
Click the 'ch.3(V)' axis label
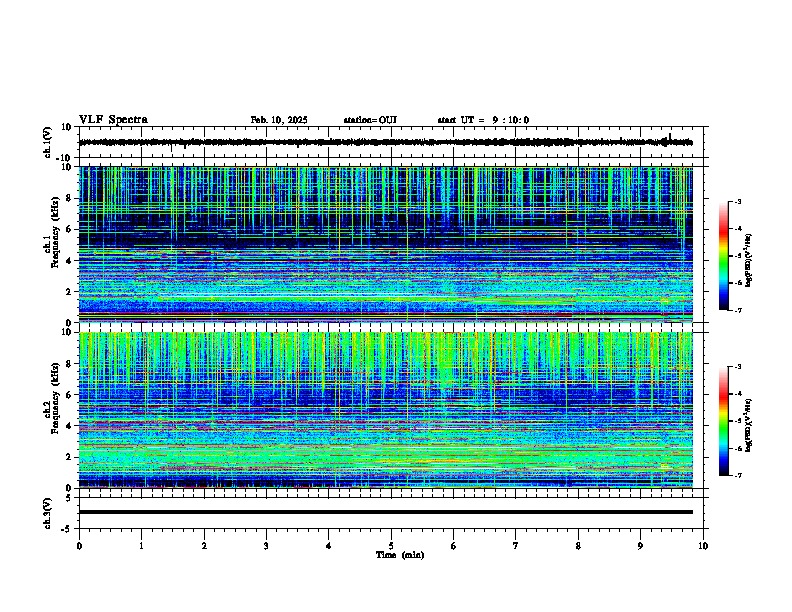(x=47, y=513)
